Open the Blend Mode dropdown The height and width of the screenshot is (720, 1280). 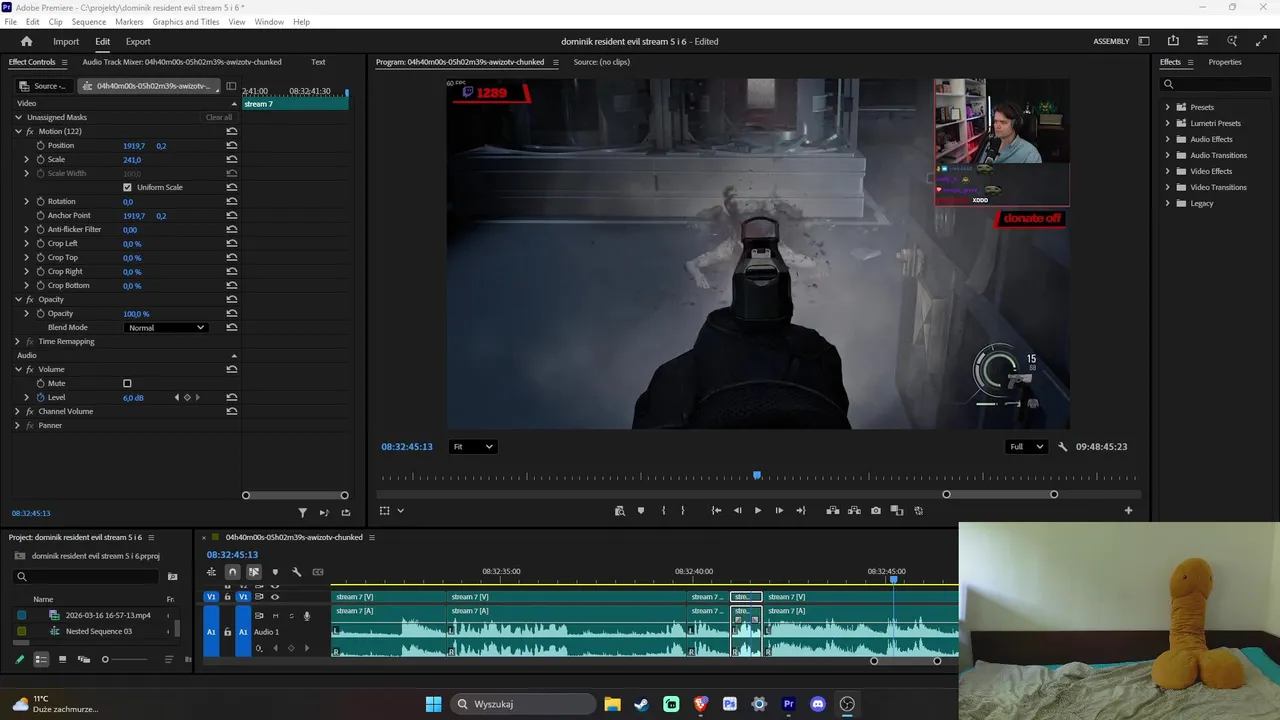coord(166,328)
